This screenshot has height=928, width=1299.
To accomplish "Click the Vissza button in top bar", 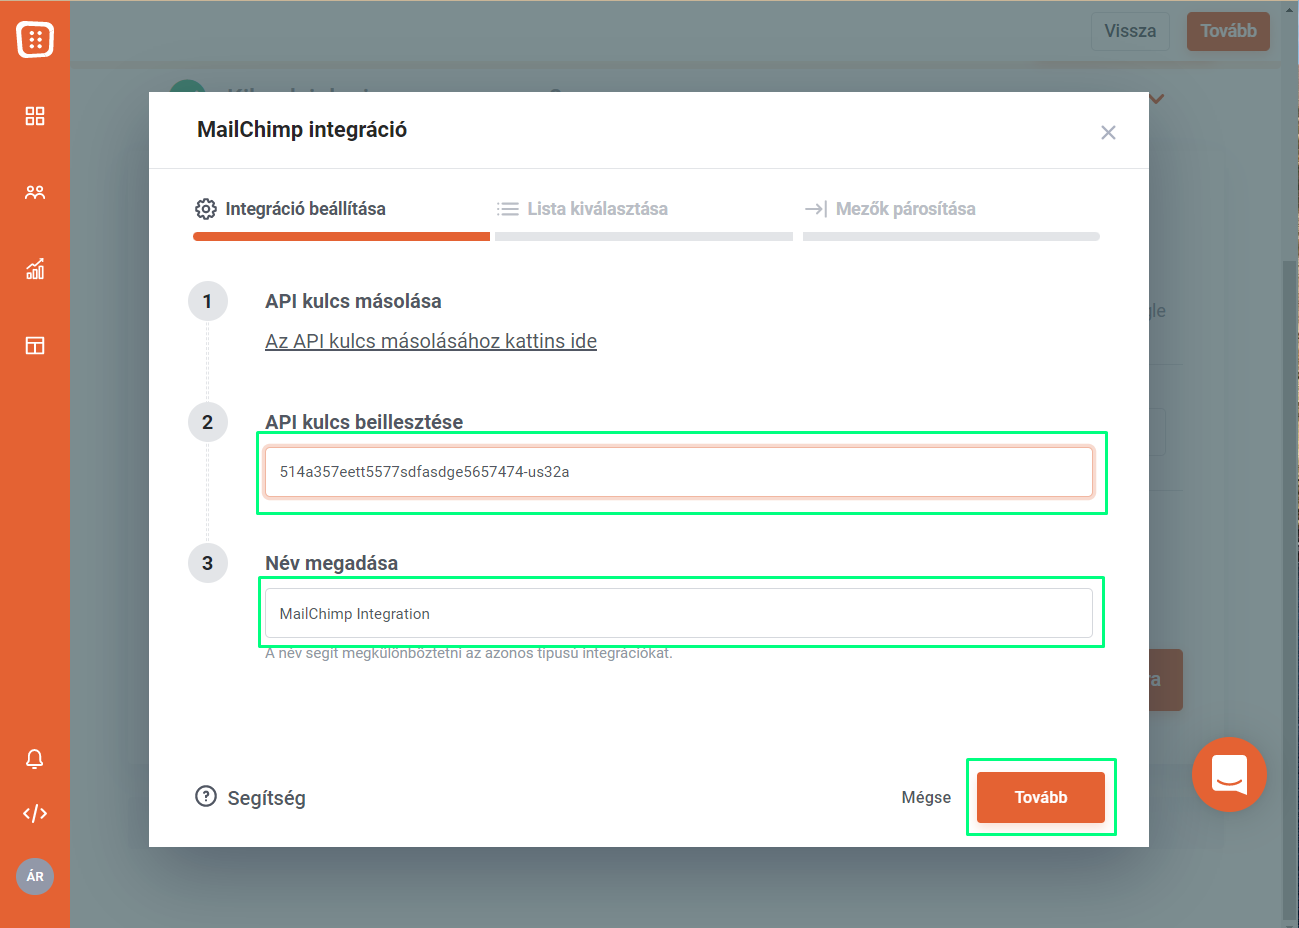I will [x=1130, y=31].
